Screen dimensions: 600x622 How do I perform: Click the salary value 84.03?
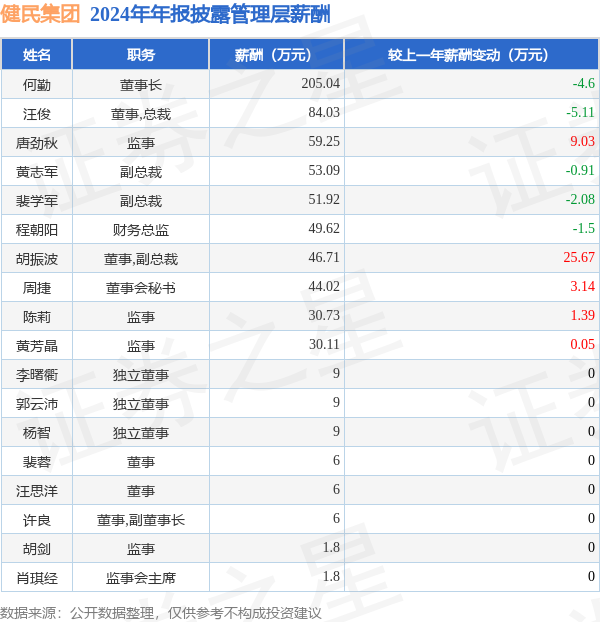(x=324, y=112)
